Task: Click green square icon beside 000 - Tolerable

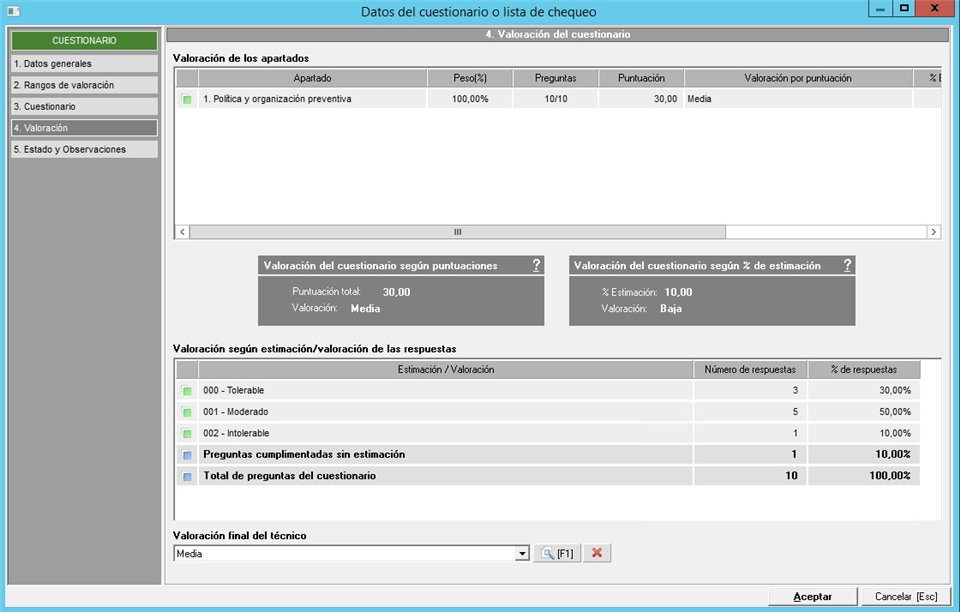Action: 187,390
